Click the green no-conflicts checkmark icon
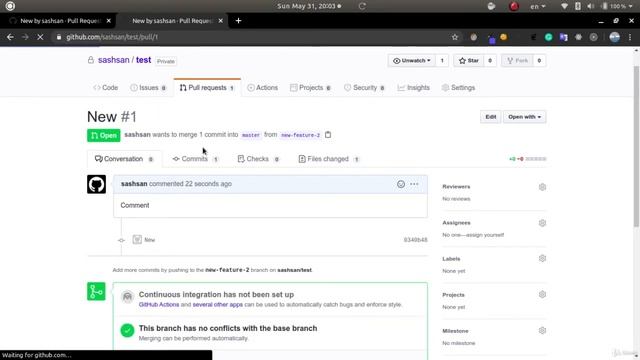 point(127,330)
